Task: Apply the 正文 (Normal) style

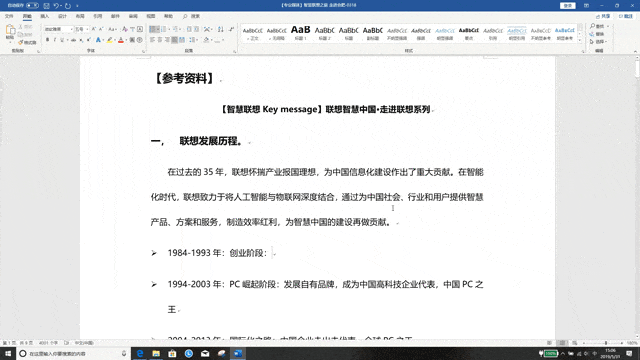Action: (253, 33)
